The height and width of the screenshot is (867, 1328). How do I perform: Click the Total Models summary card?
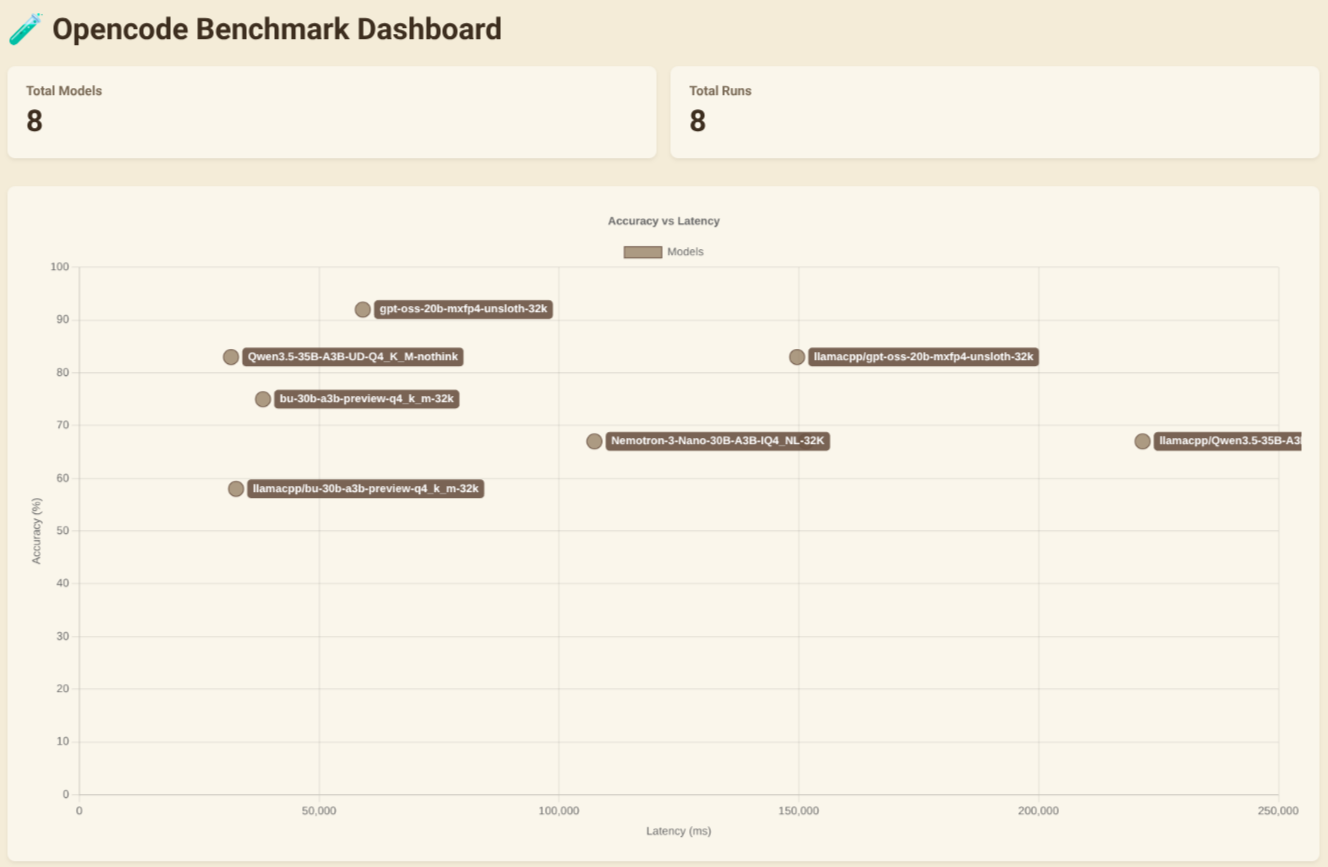click(331, 112)
